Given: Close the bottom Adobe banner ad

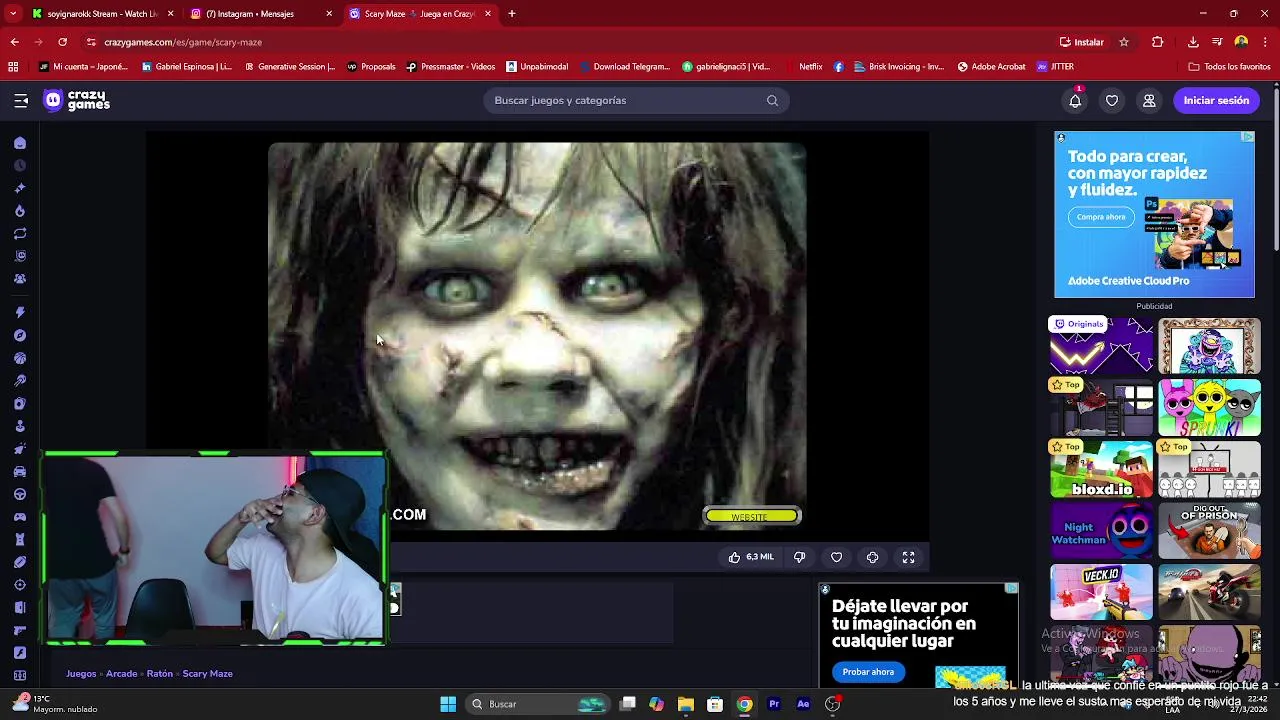Looking at the screenshot, I should tap(1011, 588).
